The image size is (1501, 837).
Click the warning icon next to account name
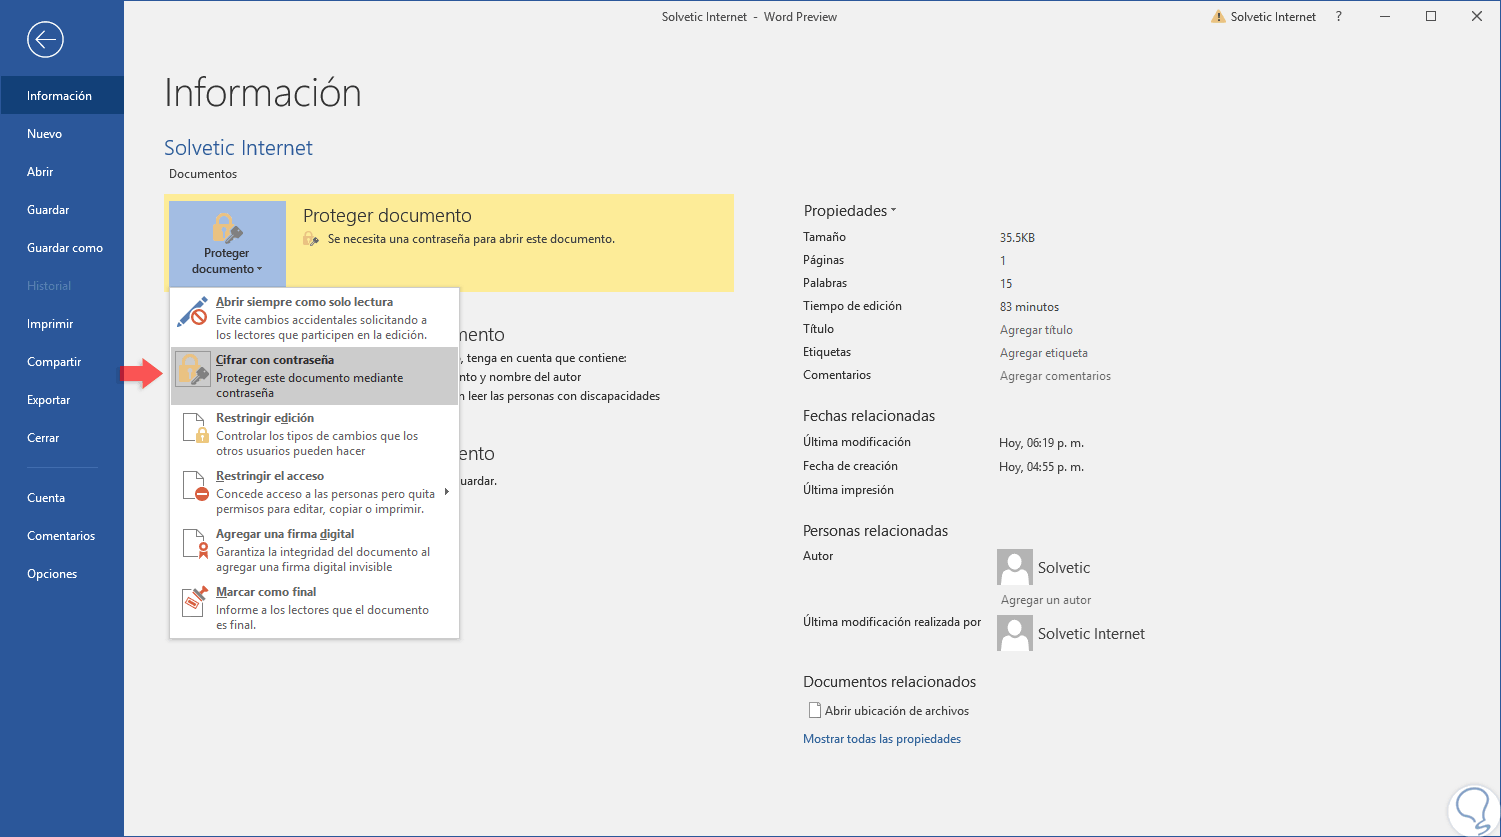[x=1218, y=16]
